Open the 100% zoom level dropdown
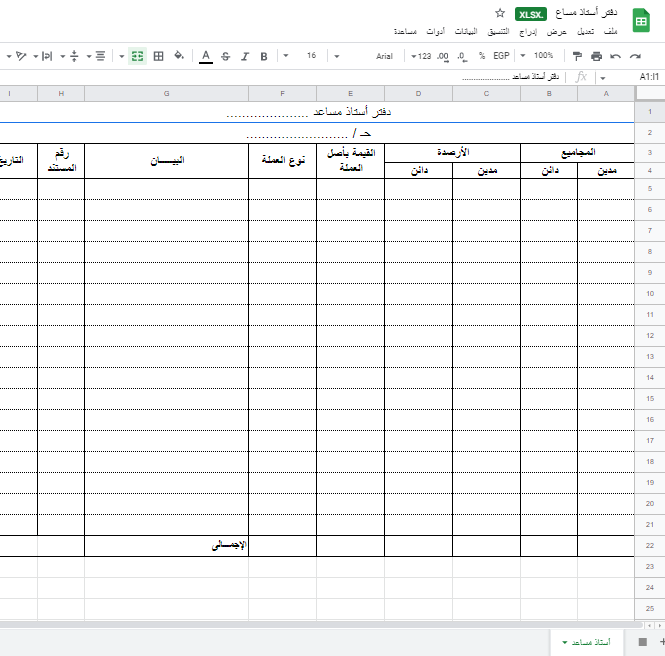This screenshot has width=665, height=656. click(x=545, y=56)
